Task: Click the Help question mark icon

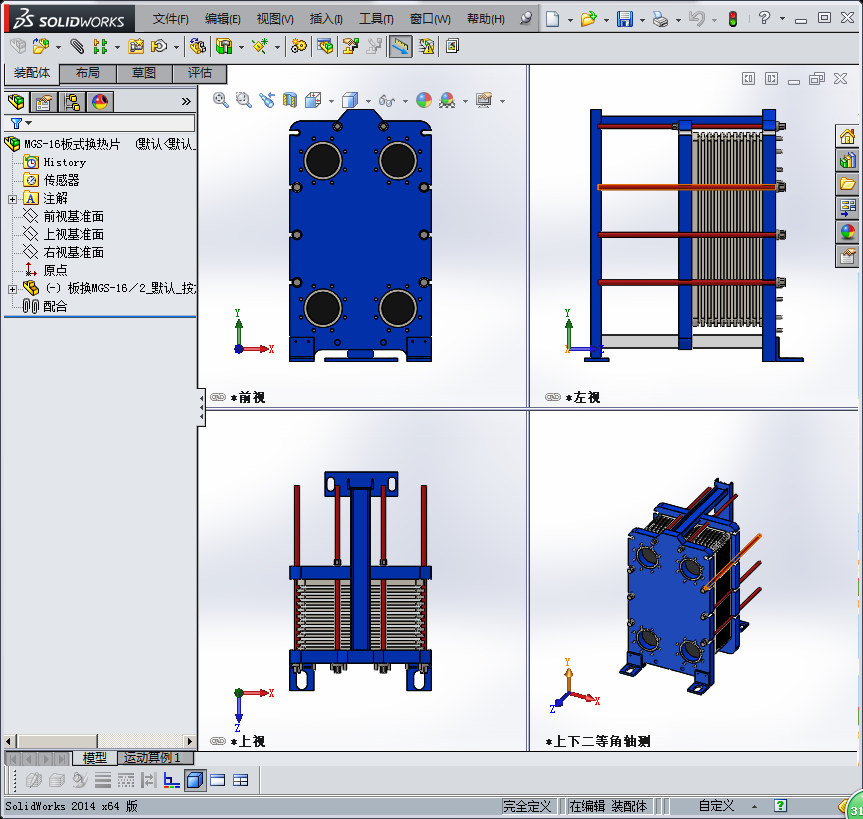Action: (764, 18)
